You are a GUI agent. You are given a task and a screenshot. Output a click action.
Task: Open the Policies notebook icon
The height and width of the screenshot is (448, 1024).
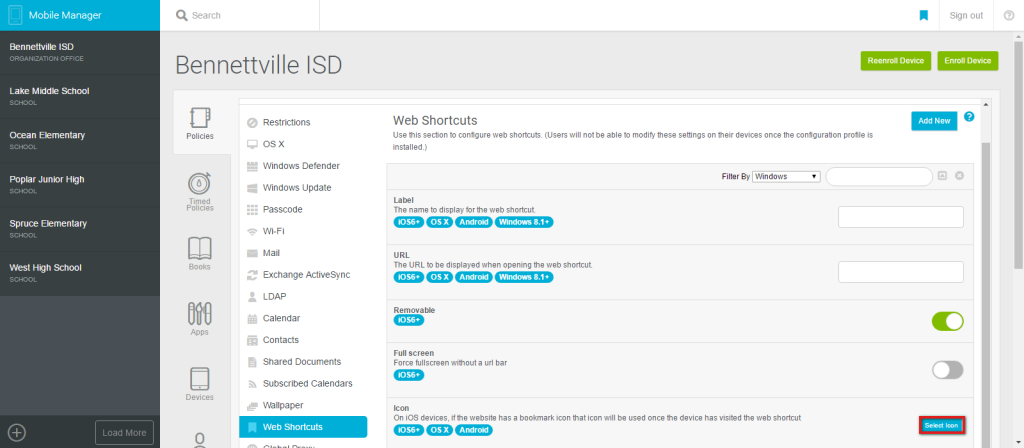pos(200,118)
